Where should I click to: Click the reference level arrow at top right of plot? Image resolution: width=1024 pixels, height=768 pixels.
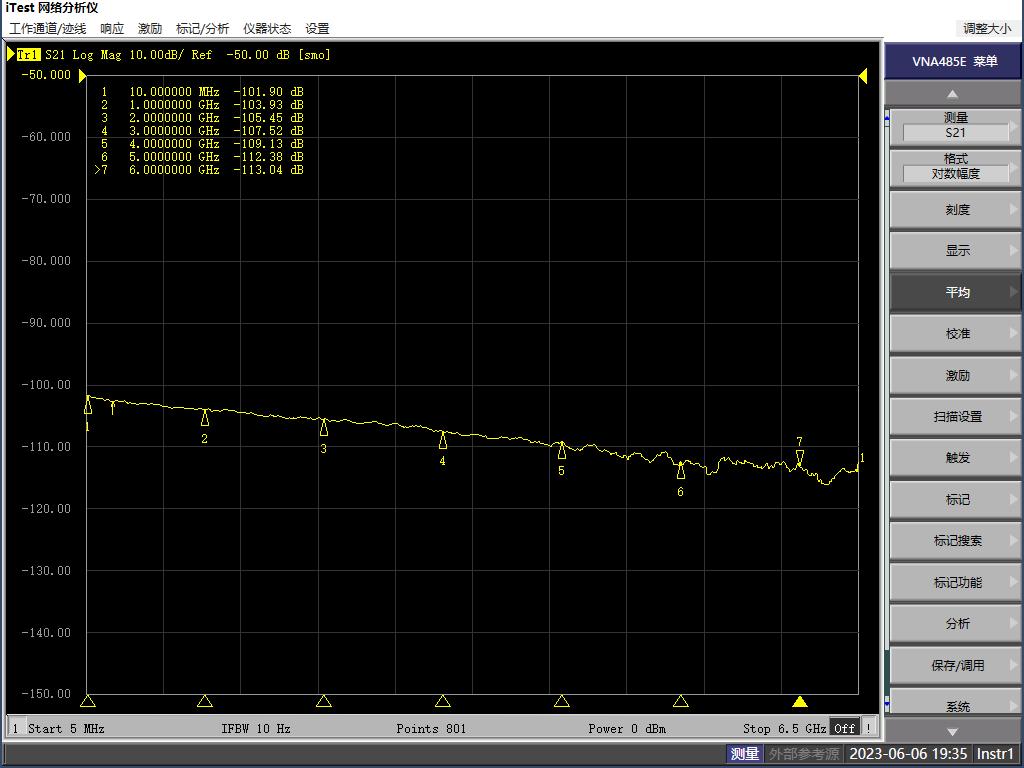click(x=863, y=77)
